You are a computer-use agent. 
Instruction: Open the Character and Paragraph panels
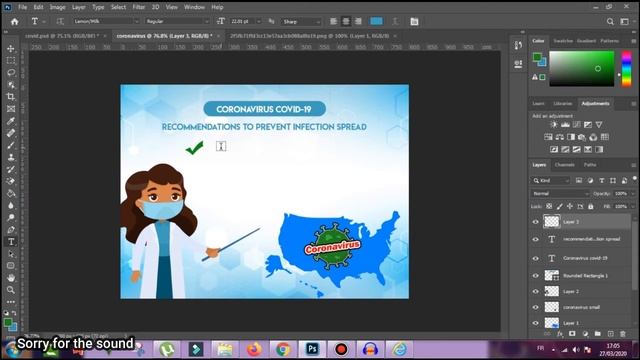(414, 22)
